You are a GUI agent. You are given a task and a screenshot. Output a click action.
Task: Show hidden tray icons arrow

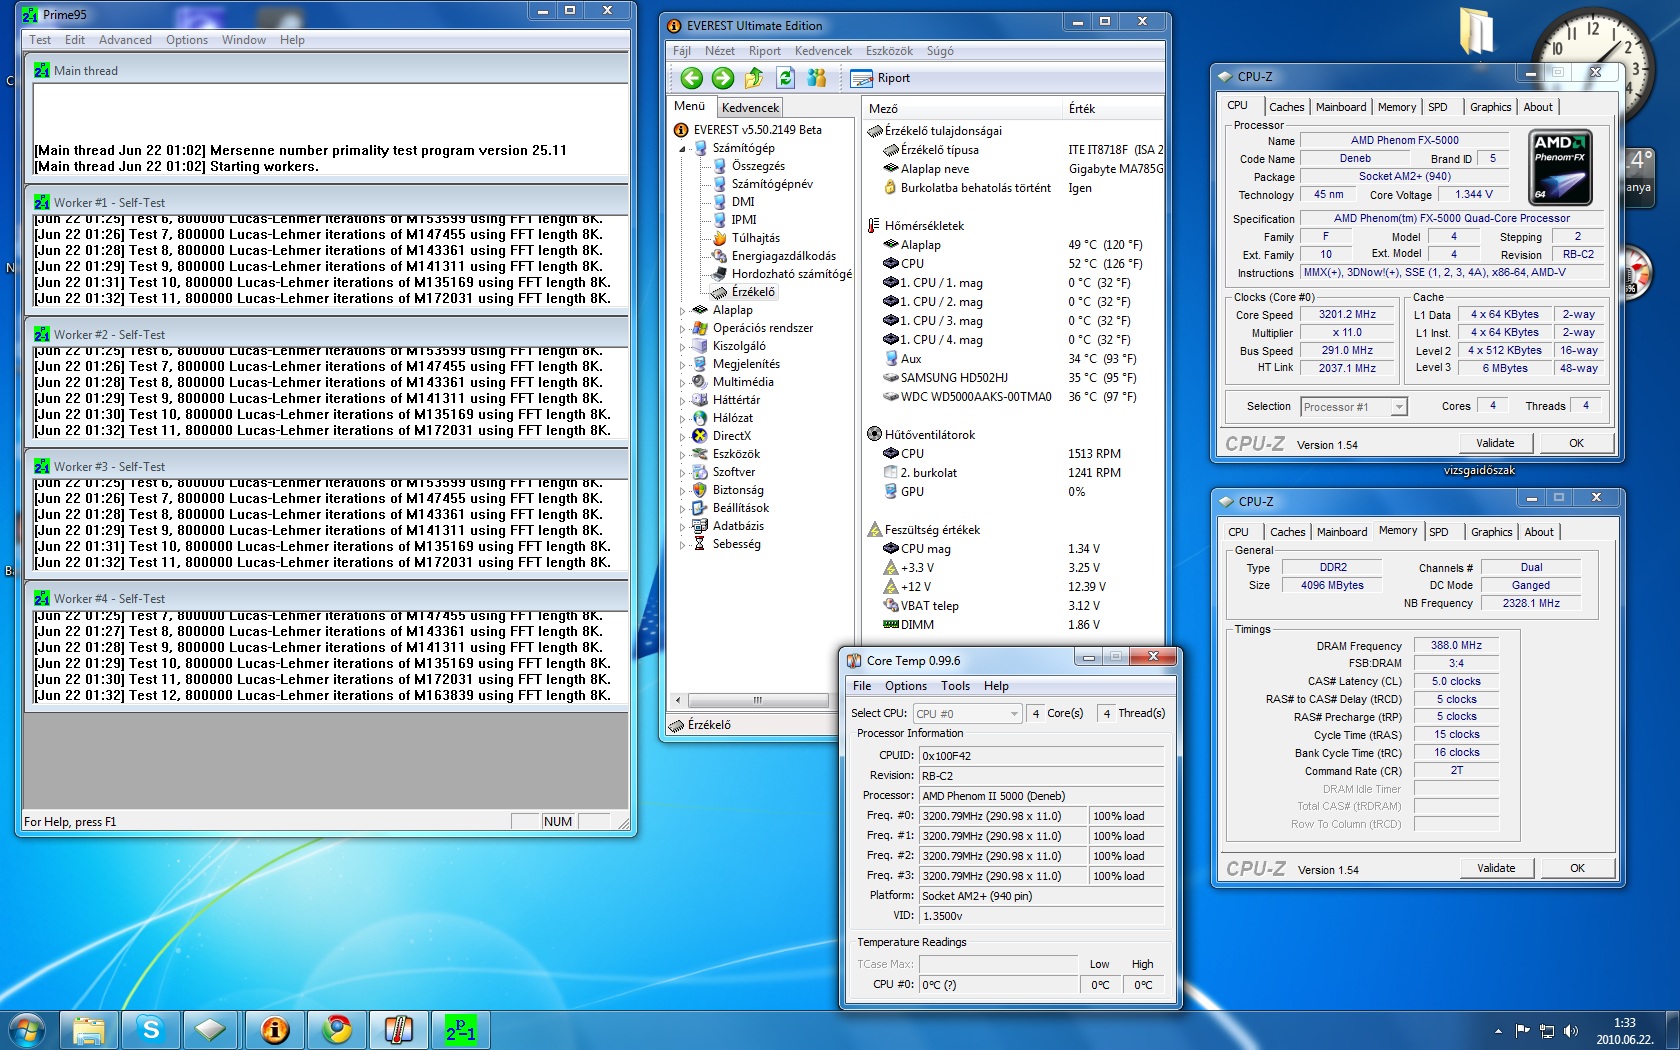(x=1498, y=1031)
